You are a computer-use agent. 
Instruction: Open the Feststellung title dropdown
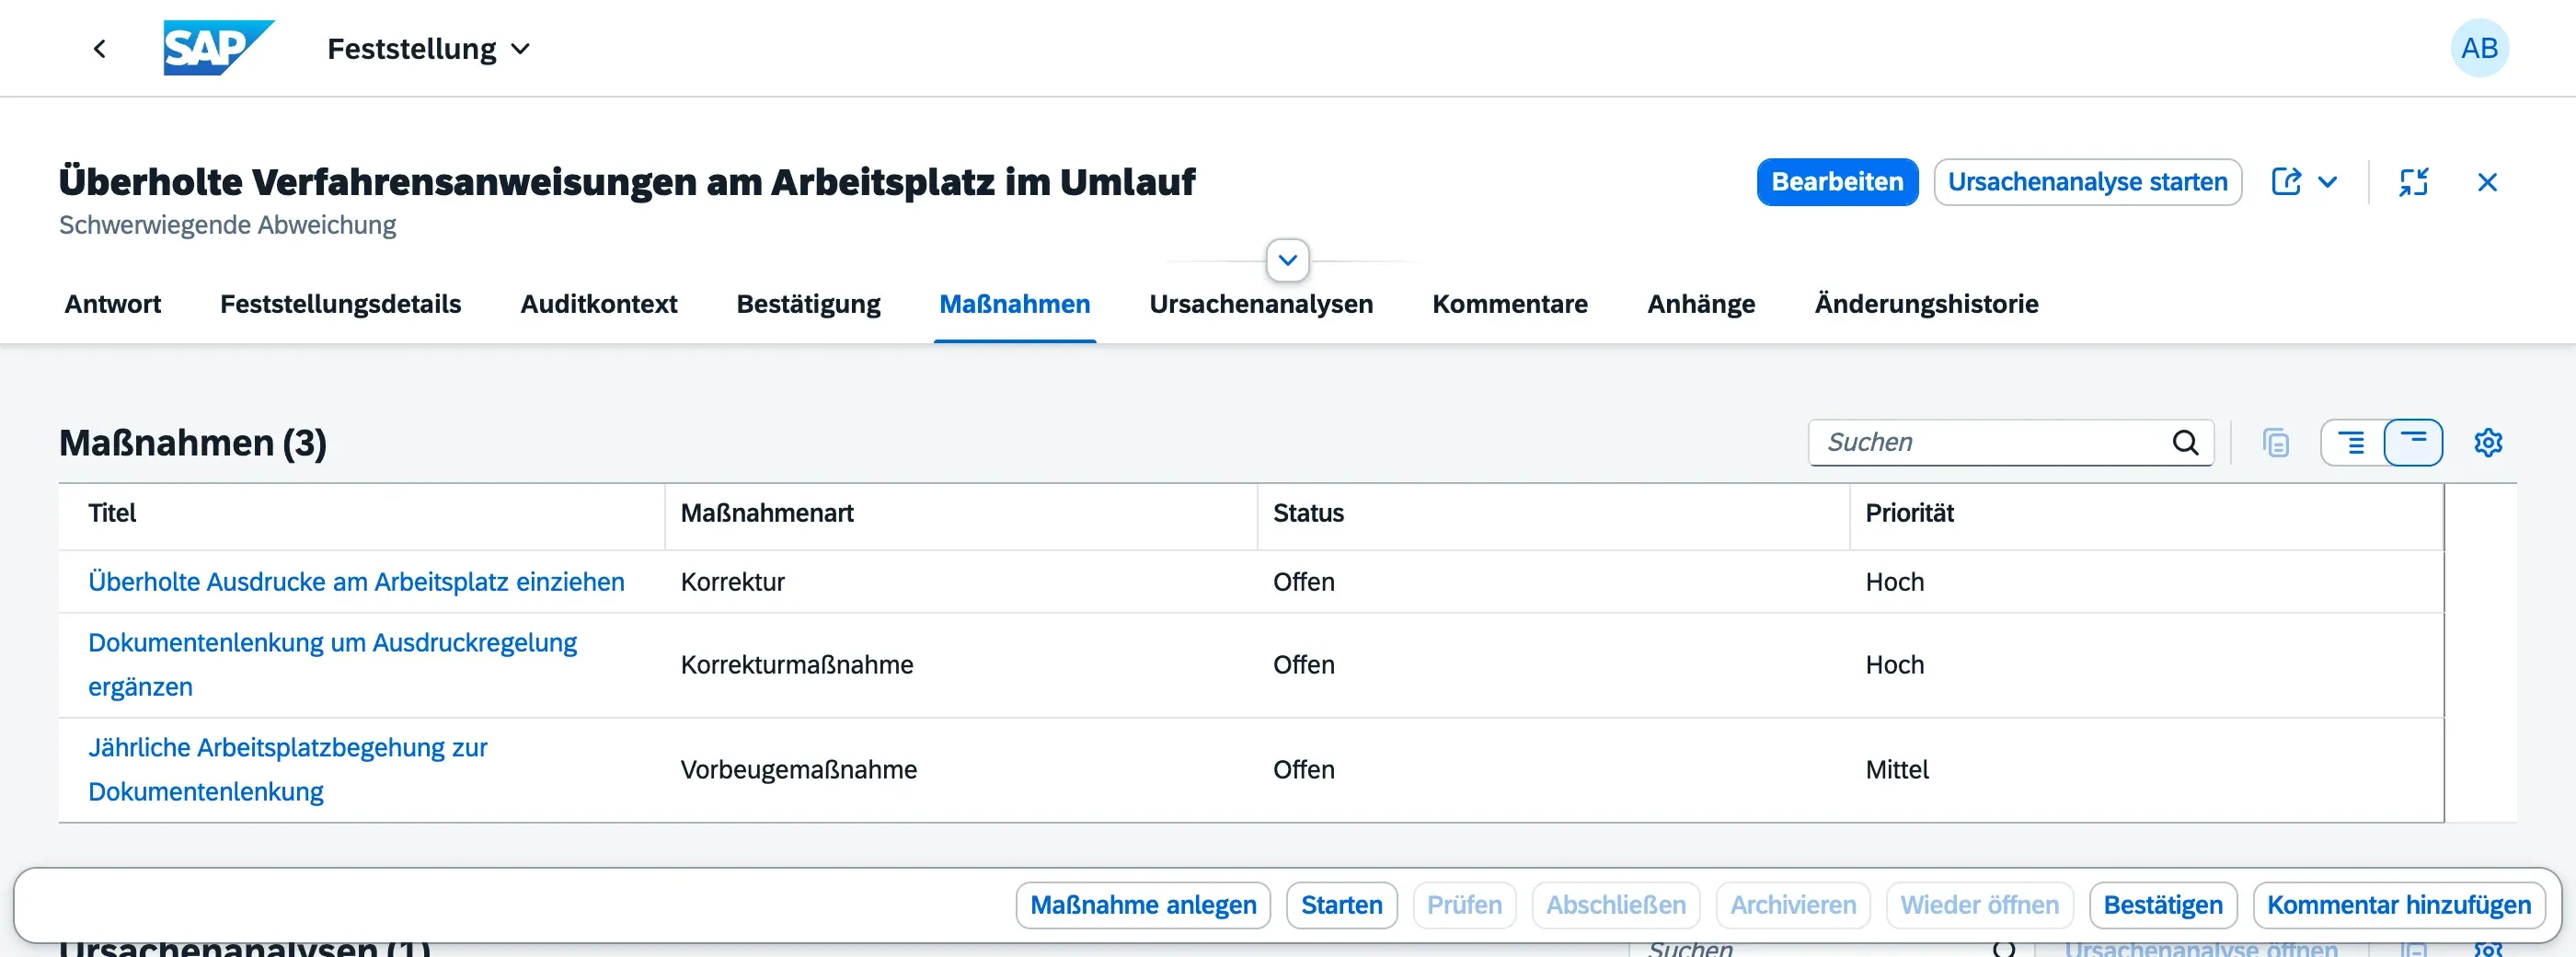pos(428,48)
